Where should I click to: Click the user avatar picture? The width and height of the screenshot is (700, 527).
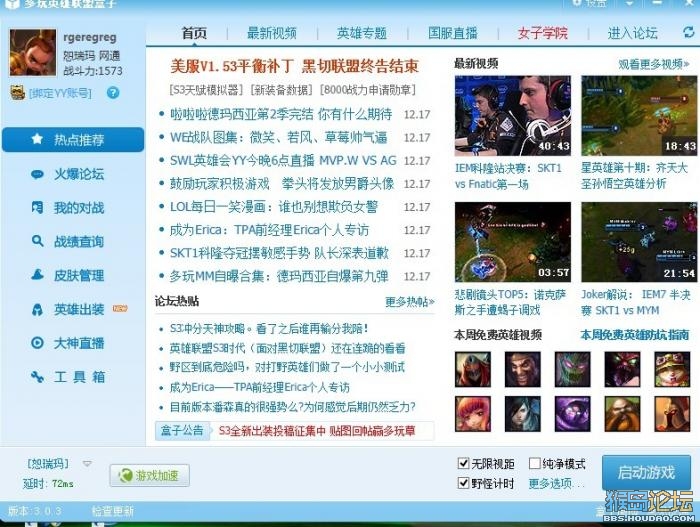click(x=33, y=53)
